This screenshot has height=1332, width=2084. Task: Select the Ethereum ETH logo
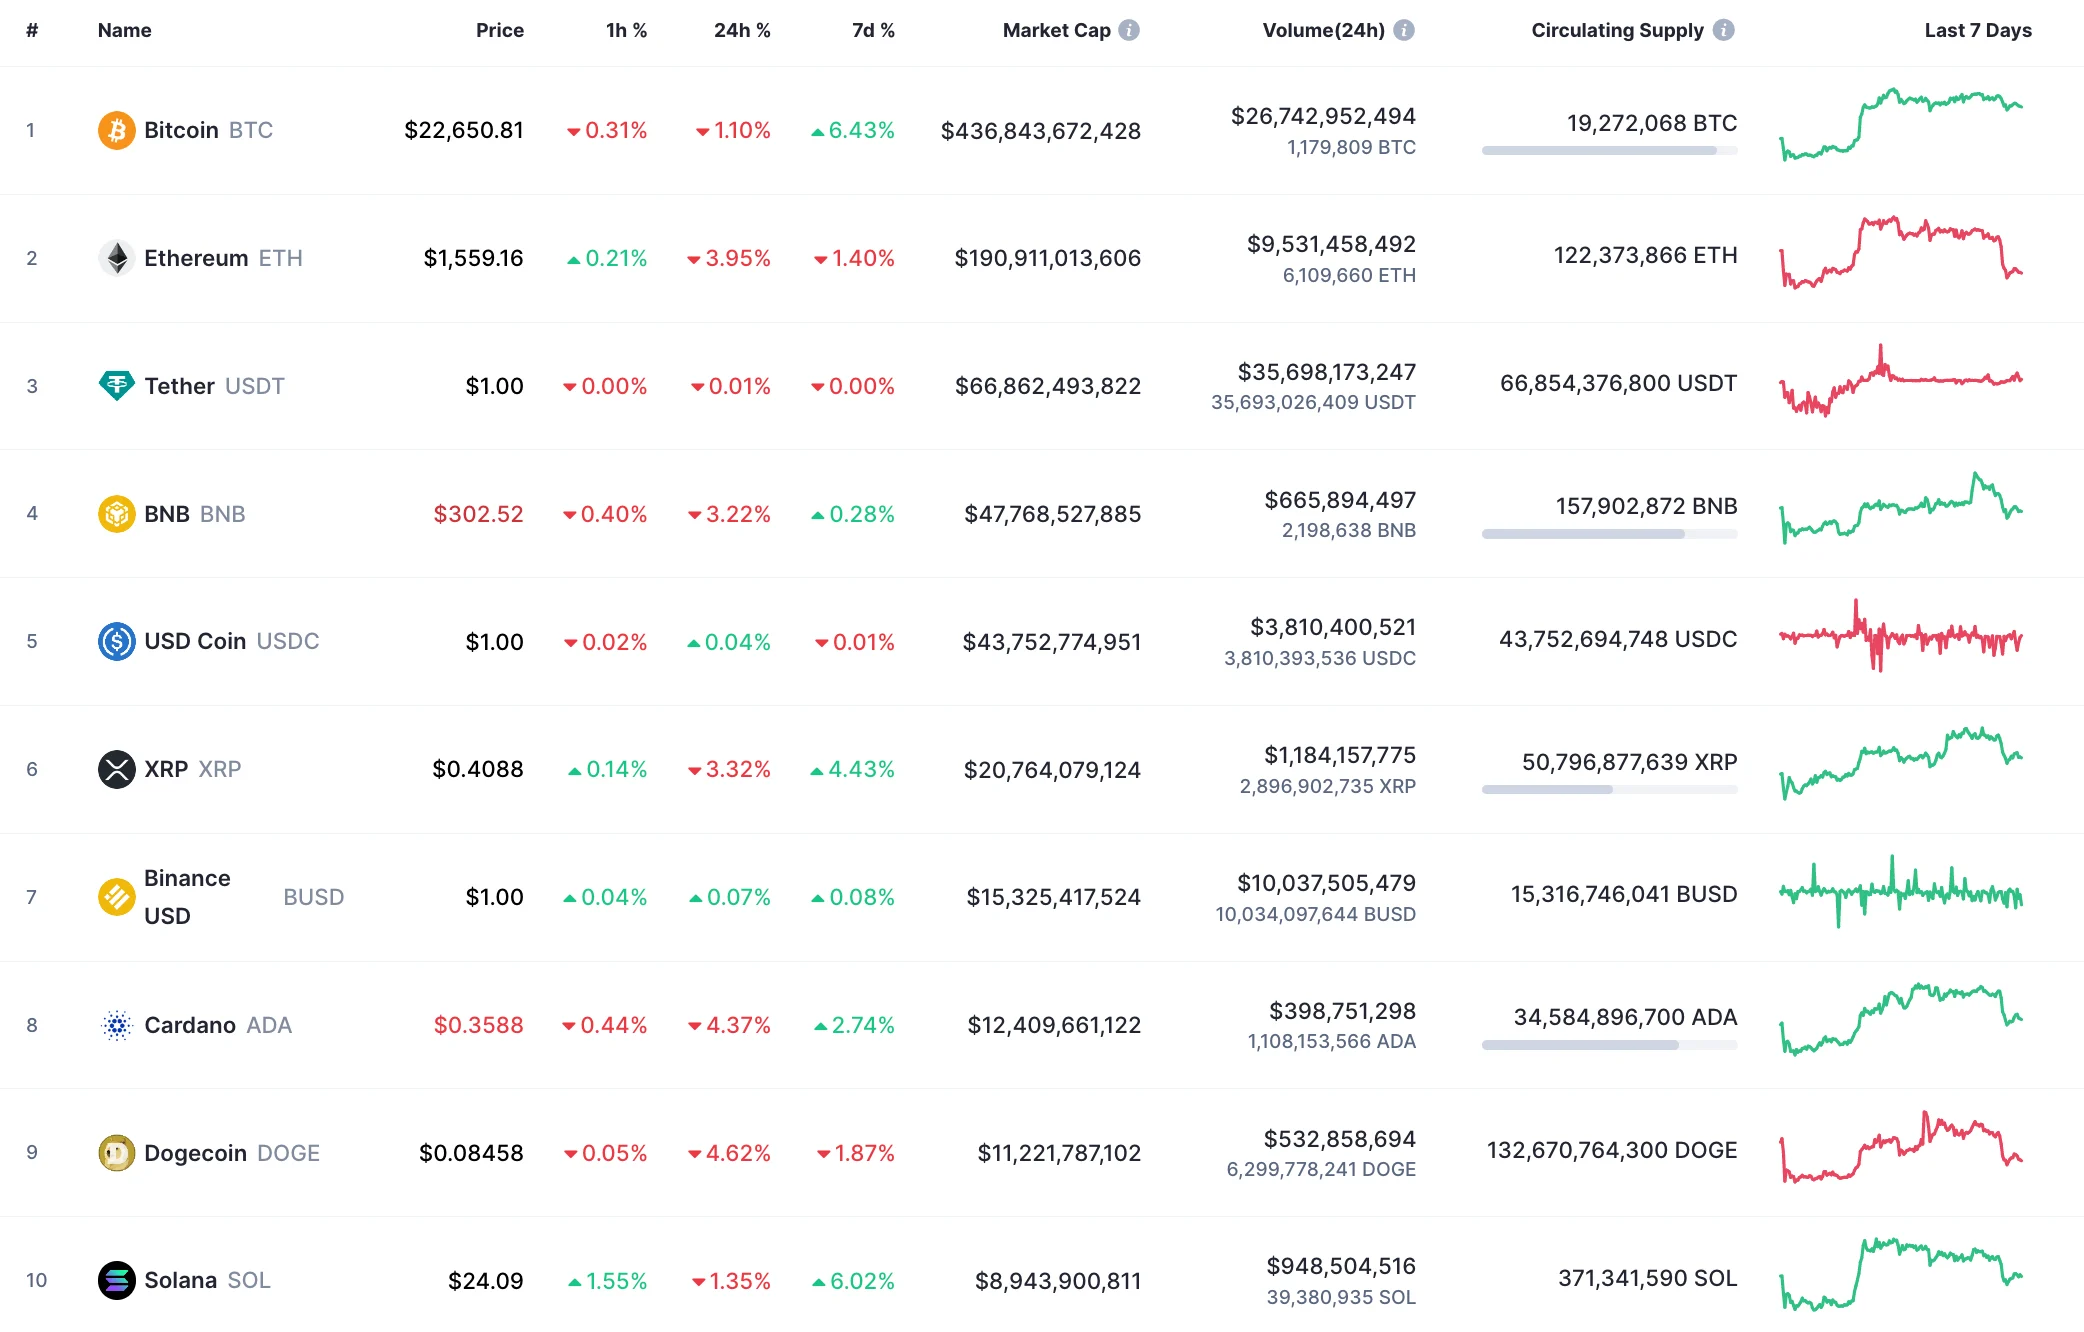[117, 257]
